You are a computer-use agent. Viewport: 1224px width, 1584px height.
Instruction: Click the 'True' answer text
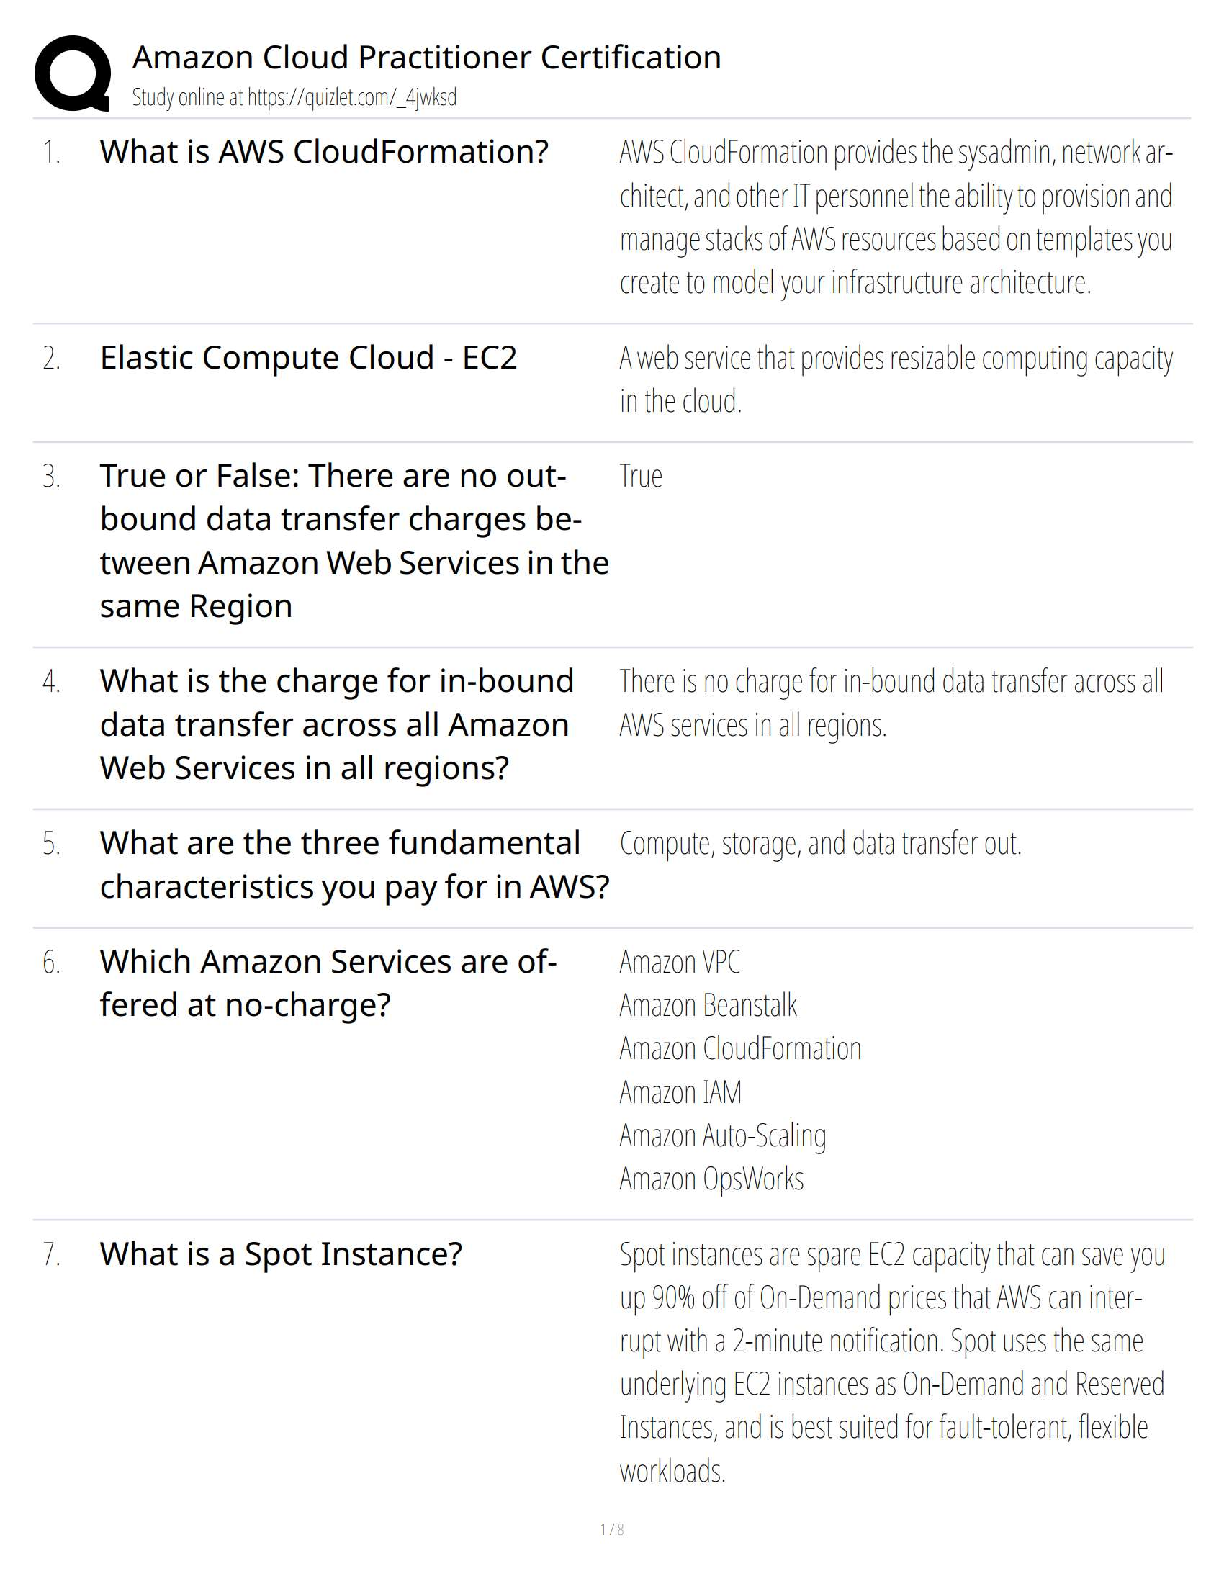point(640,476)
